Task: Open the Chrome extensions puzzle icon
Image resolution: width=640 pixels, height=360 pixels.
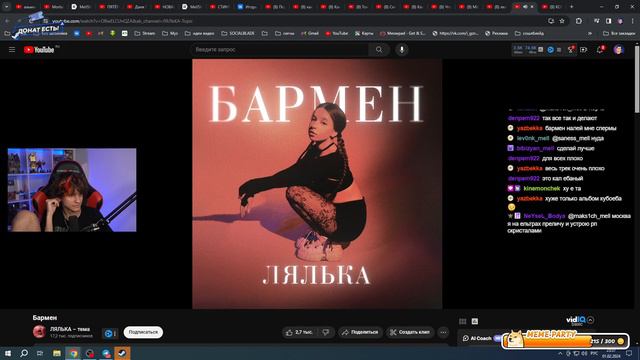Action: click(x=579, y=21)
